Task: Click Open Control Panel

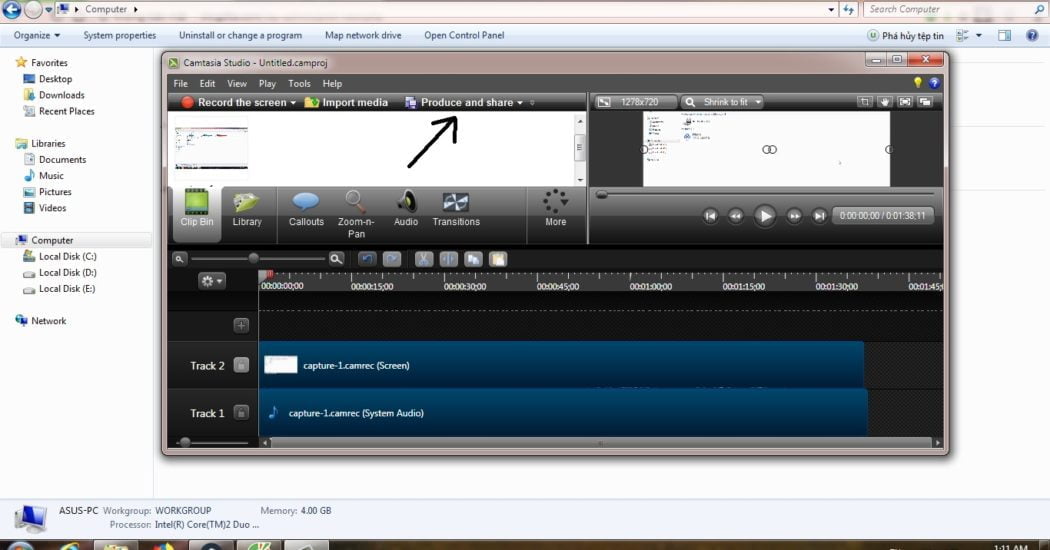Action: 464,36
